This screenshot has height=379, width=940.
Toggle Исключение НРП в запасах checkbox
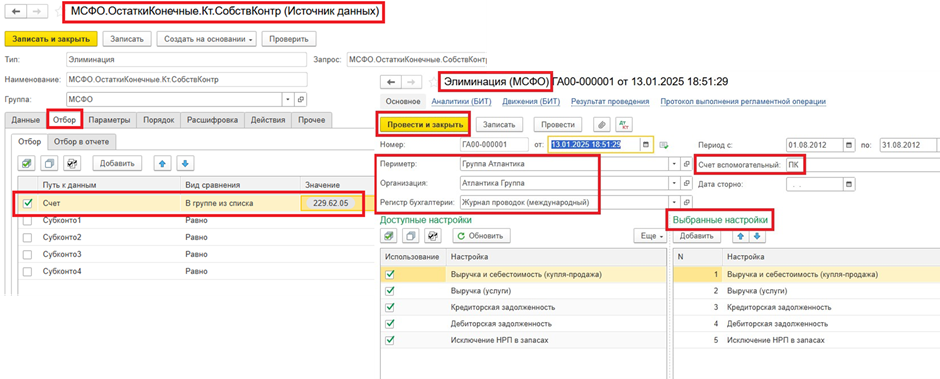[x=391, y=340]
